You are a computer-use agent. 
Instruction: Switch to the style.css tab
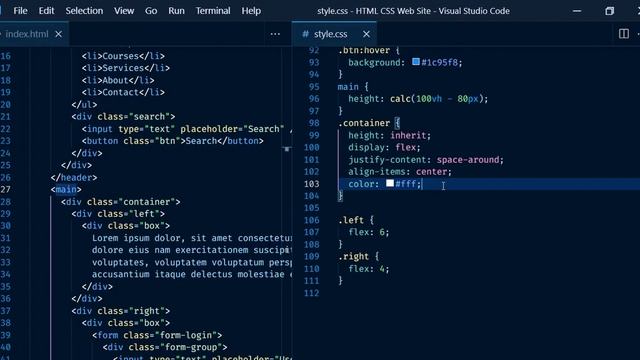(330, 34)
